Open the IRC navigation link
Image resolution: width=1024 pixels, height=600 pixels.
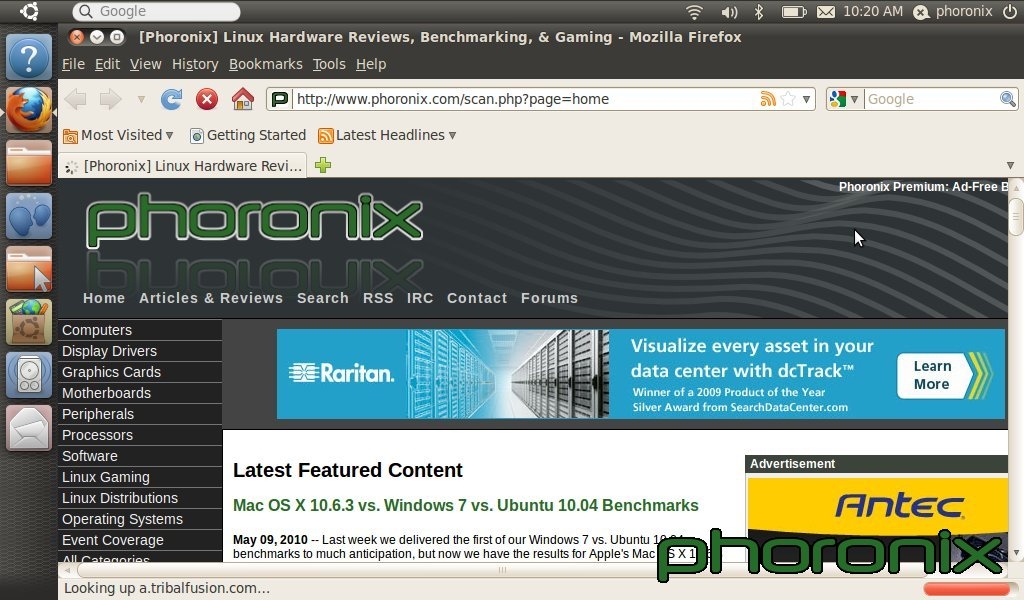(420, 298)
